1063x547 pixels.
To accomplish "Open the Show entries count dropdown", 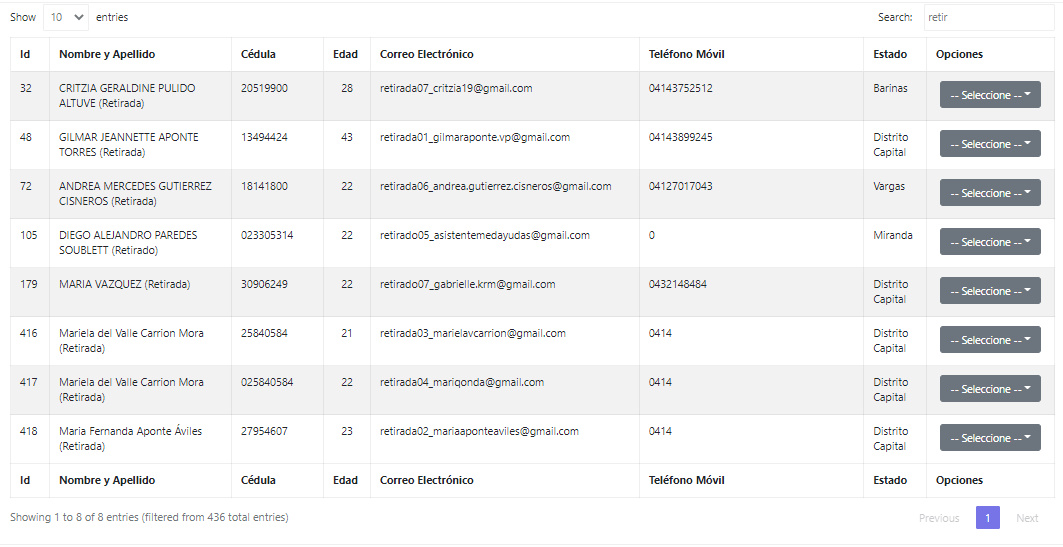I will coord(66,18).
